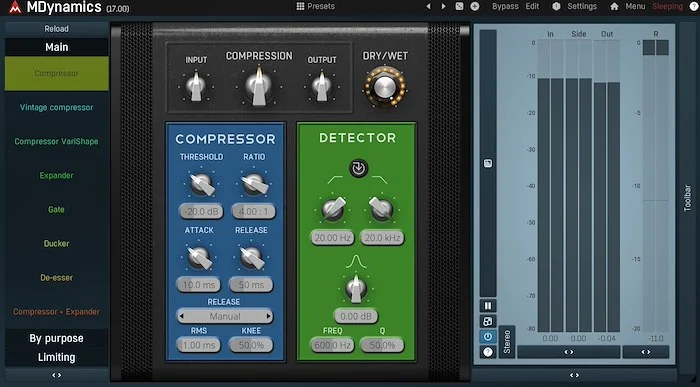This screenshot has width=700, height=387.
Task: Open the Presets grid
Action: point(316,6)
